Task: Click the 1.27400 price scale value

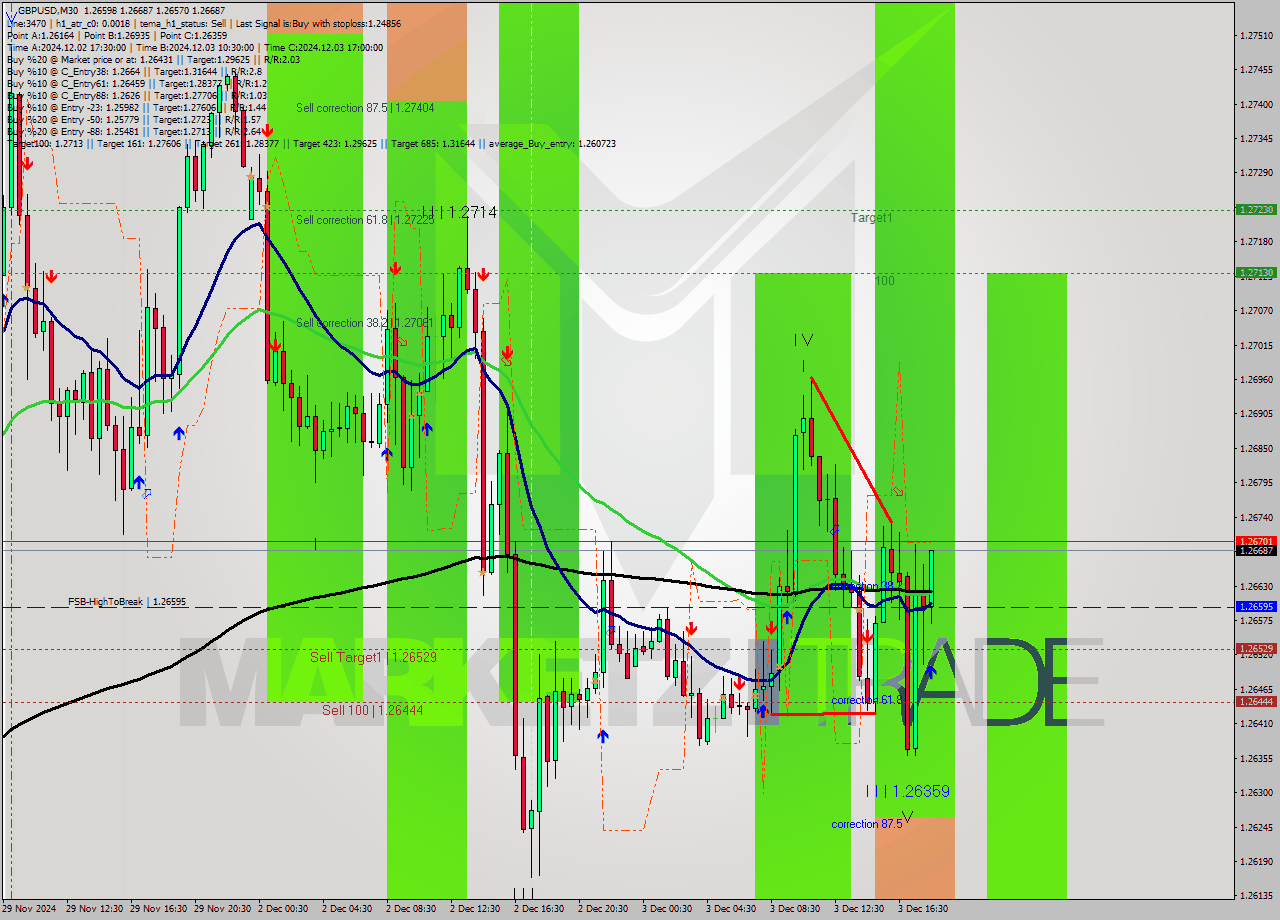Action: coord(1255,104)
